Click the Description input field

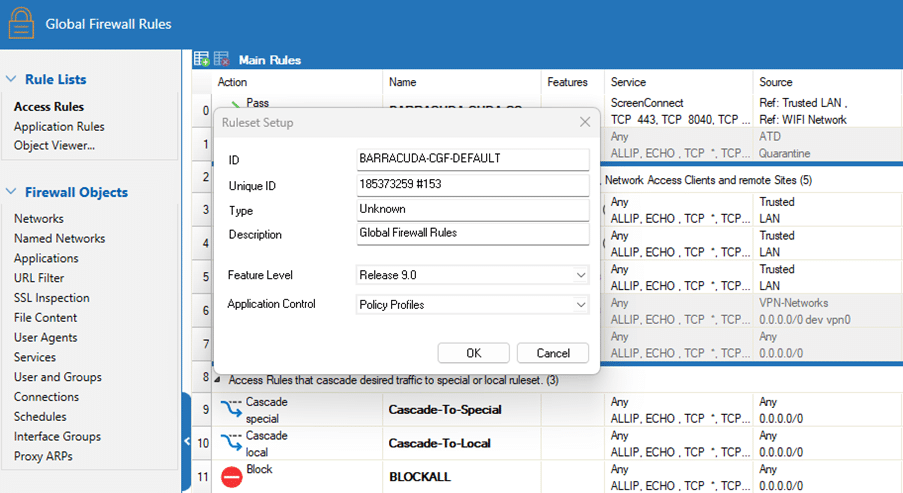coord(473,233)
